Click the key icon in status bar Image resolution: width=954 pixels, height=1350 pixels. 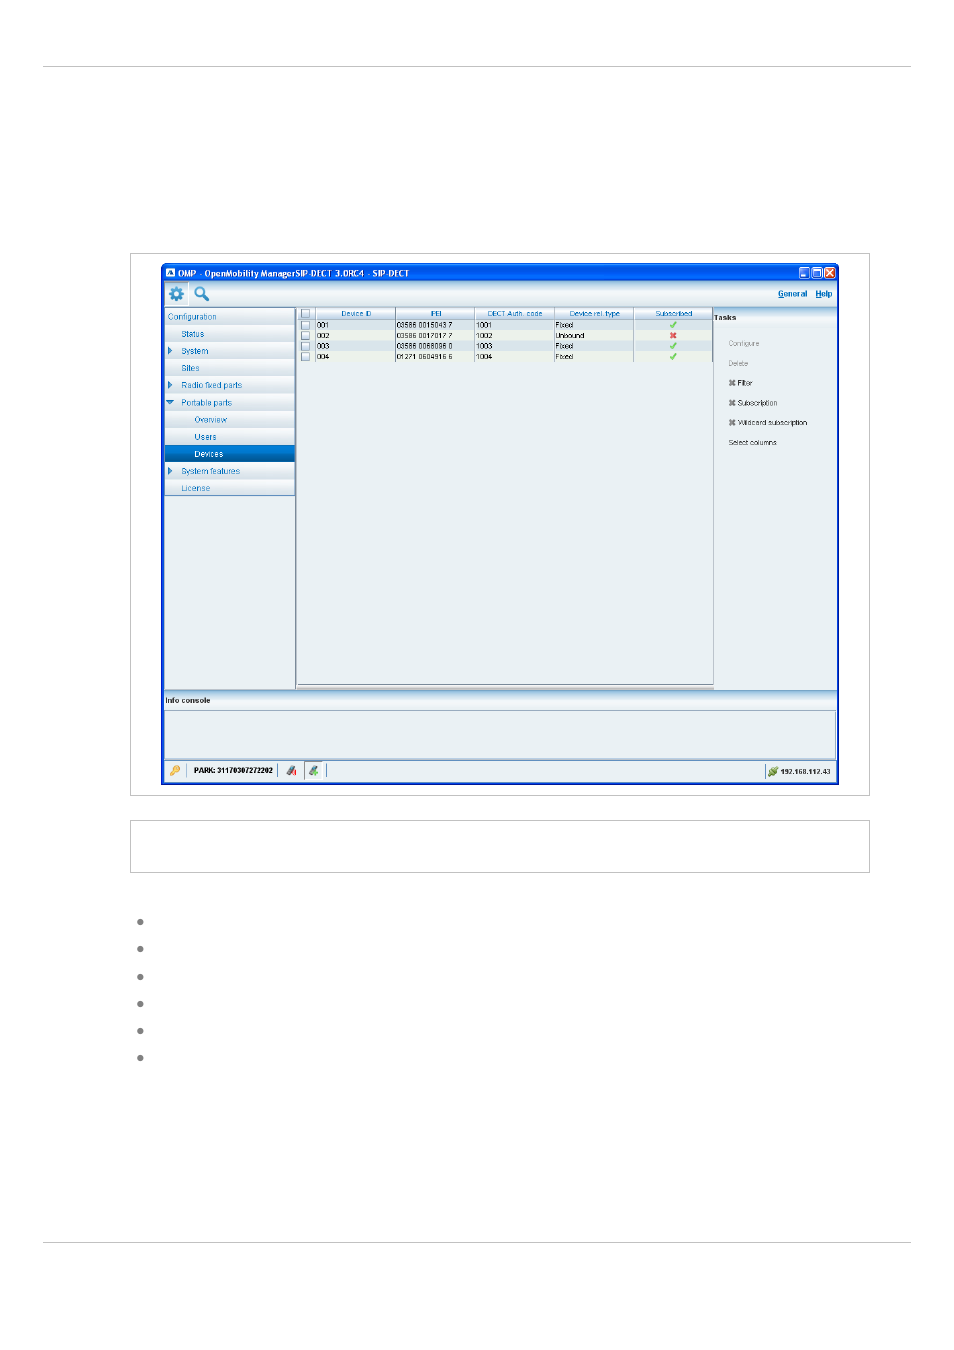pos(175,771)
